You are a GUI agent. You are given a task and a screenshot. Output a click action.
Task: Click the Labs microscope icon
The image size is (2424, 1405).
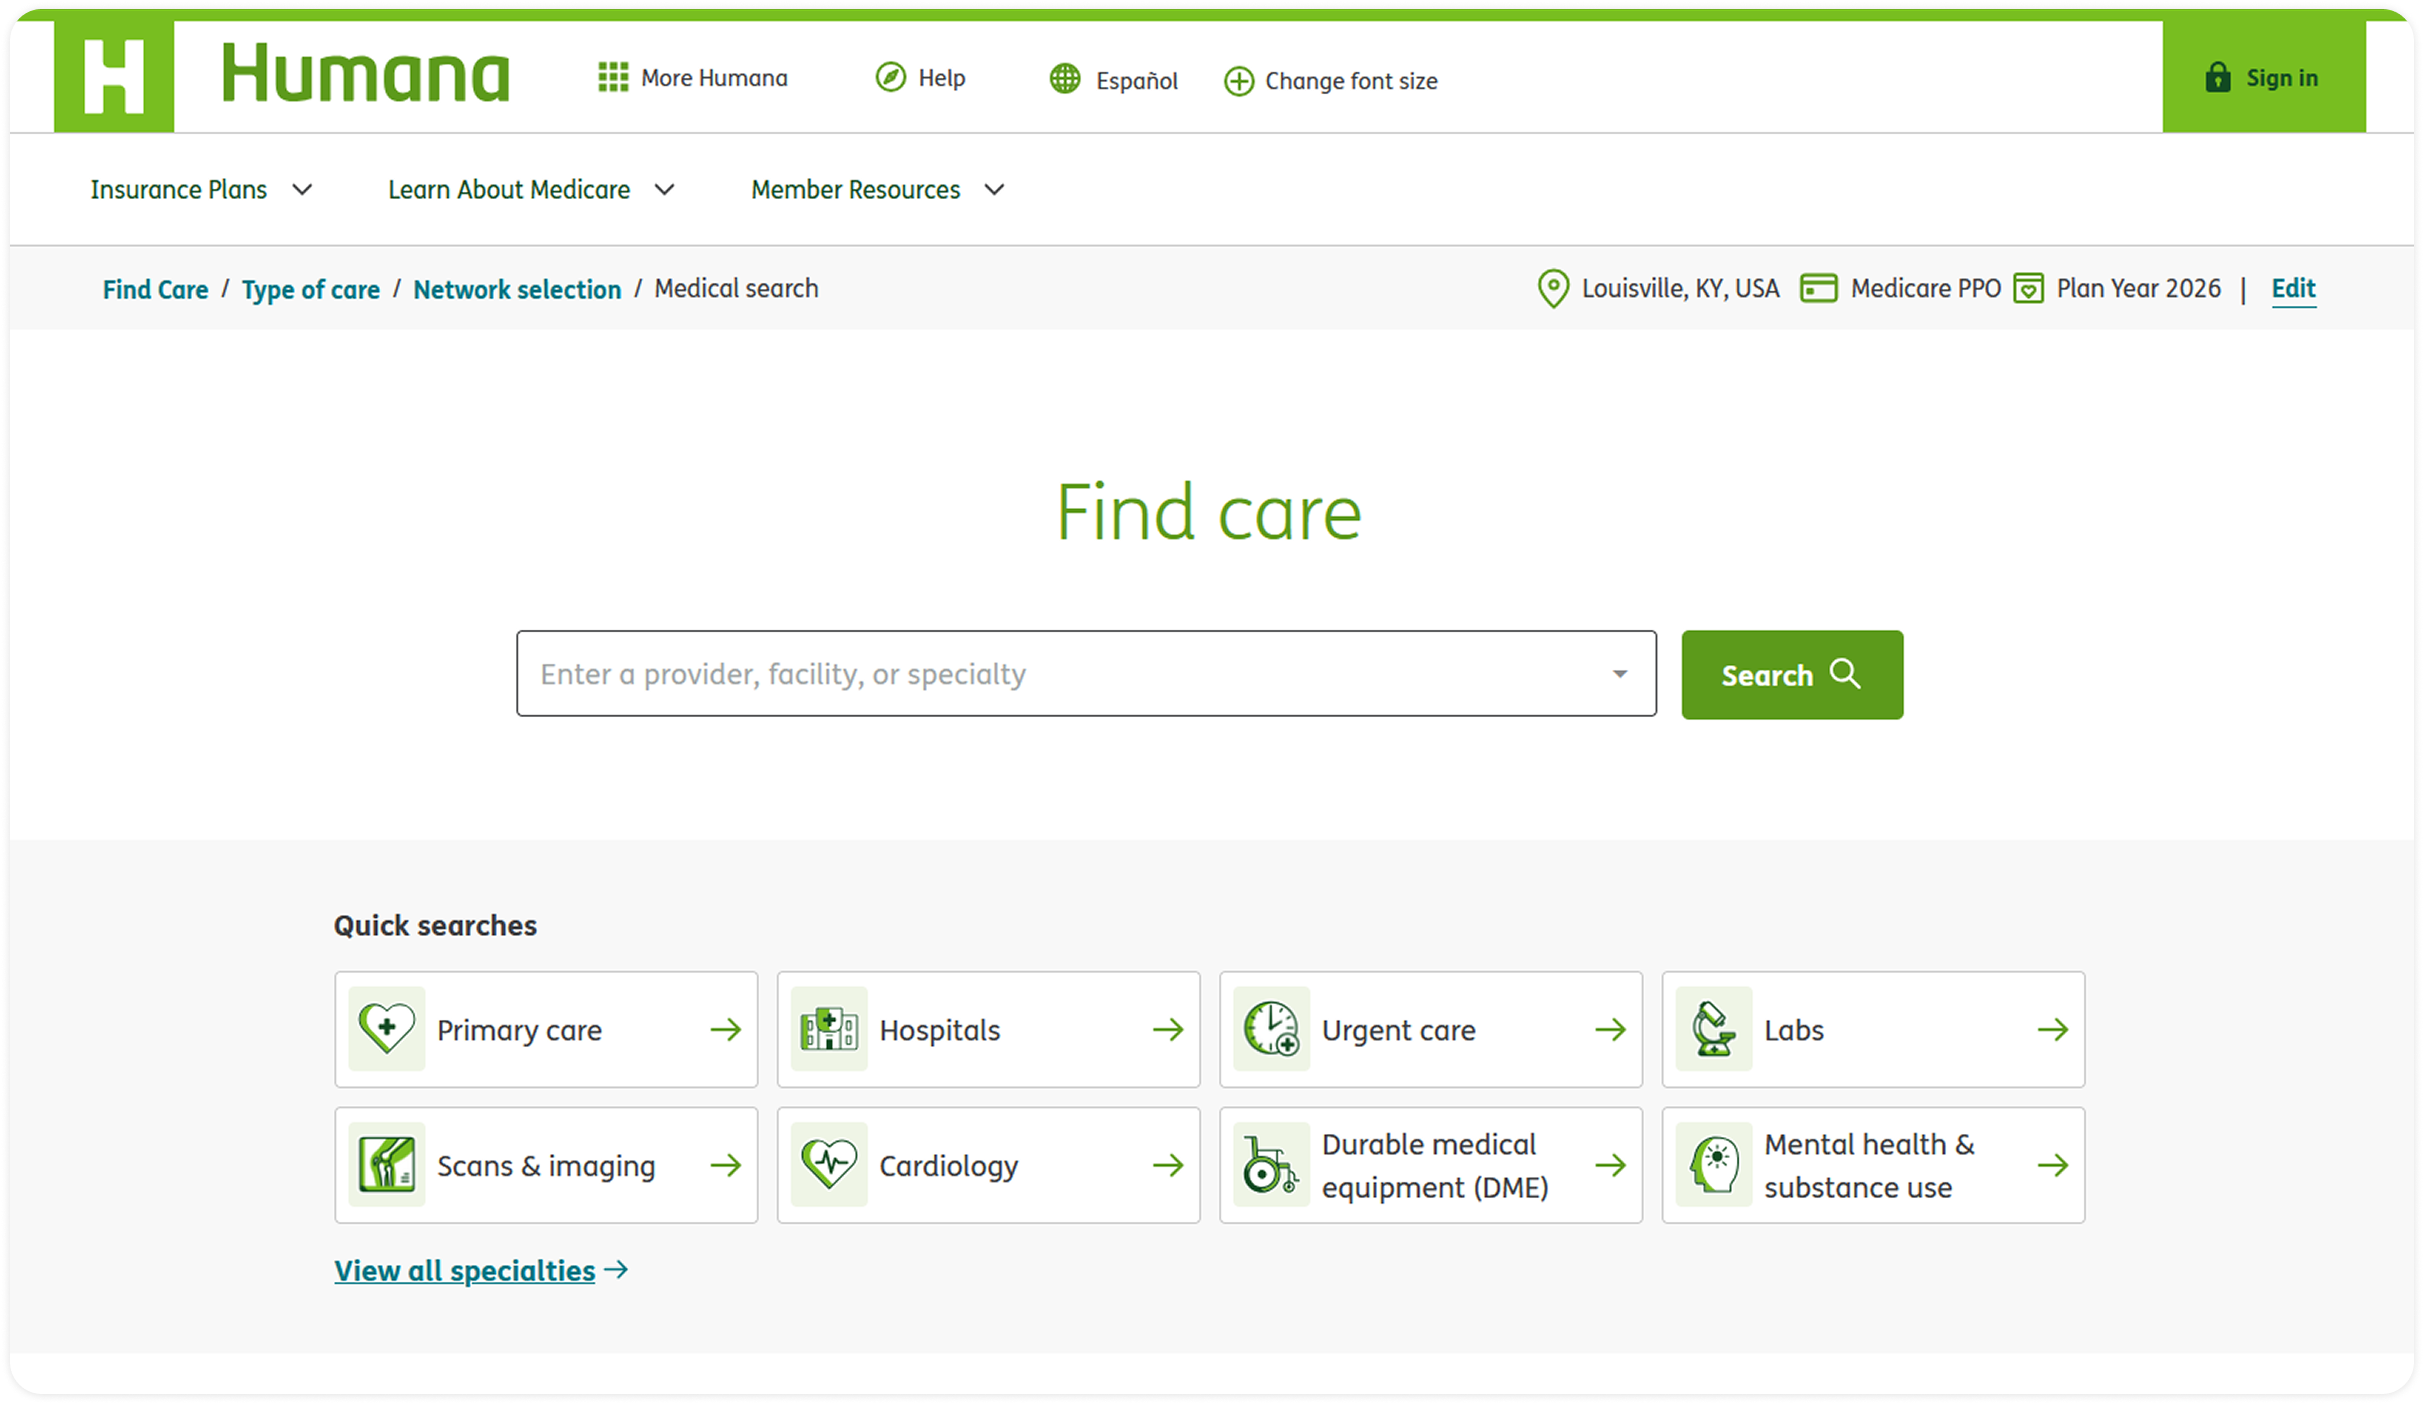[x=1714, y=1029]
